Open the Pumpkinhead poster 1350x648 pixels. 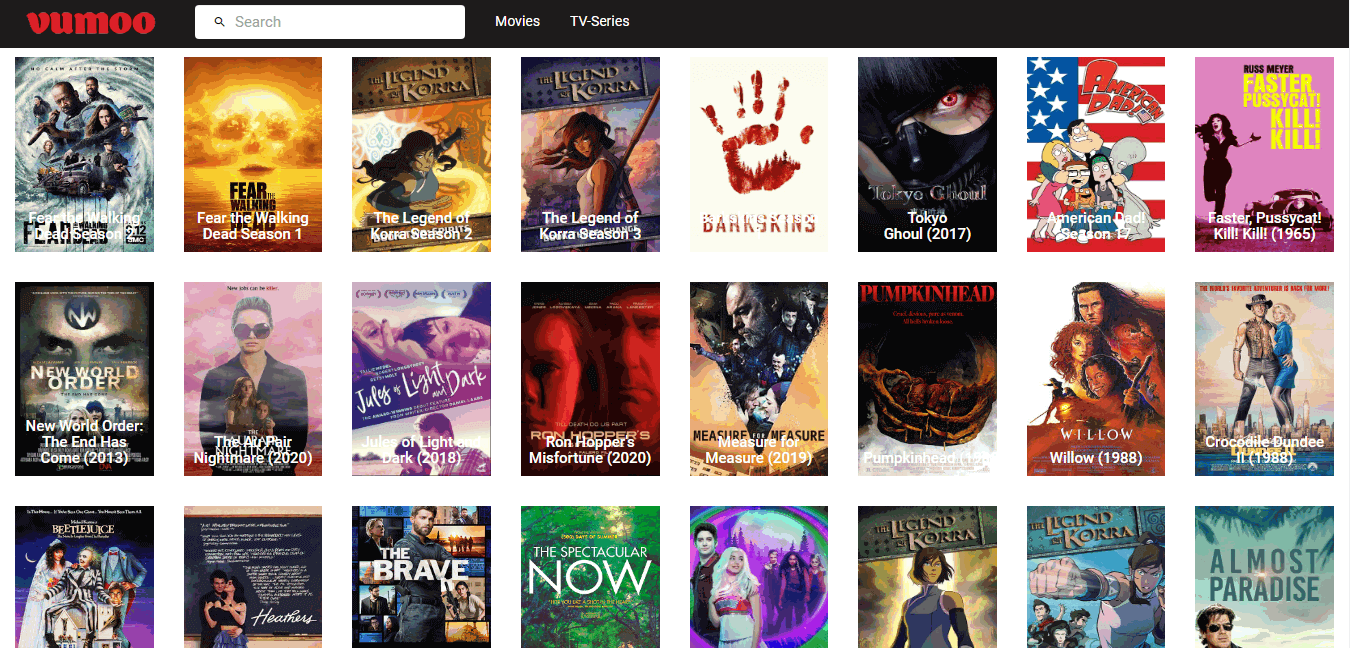click(927, 379)
